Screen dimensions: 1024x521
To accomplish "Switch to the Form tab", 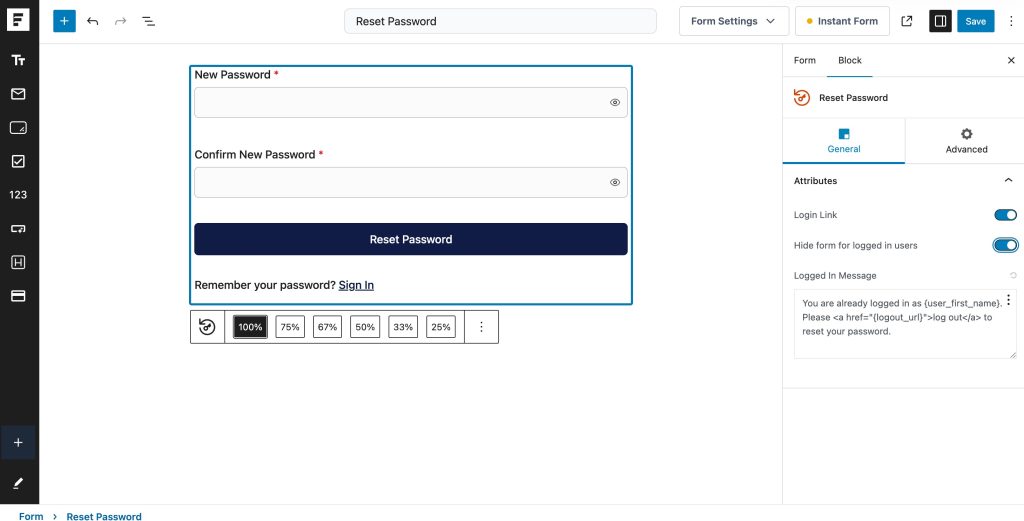I will coord(805,60).
